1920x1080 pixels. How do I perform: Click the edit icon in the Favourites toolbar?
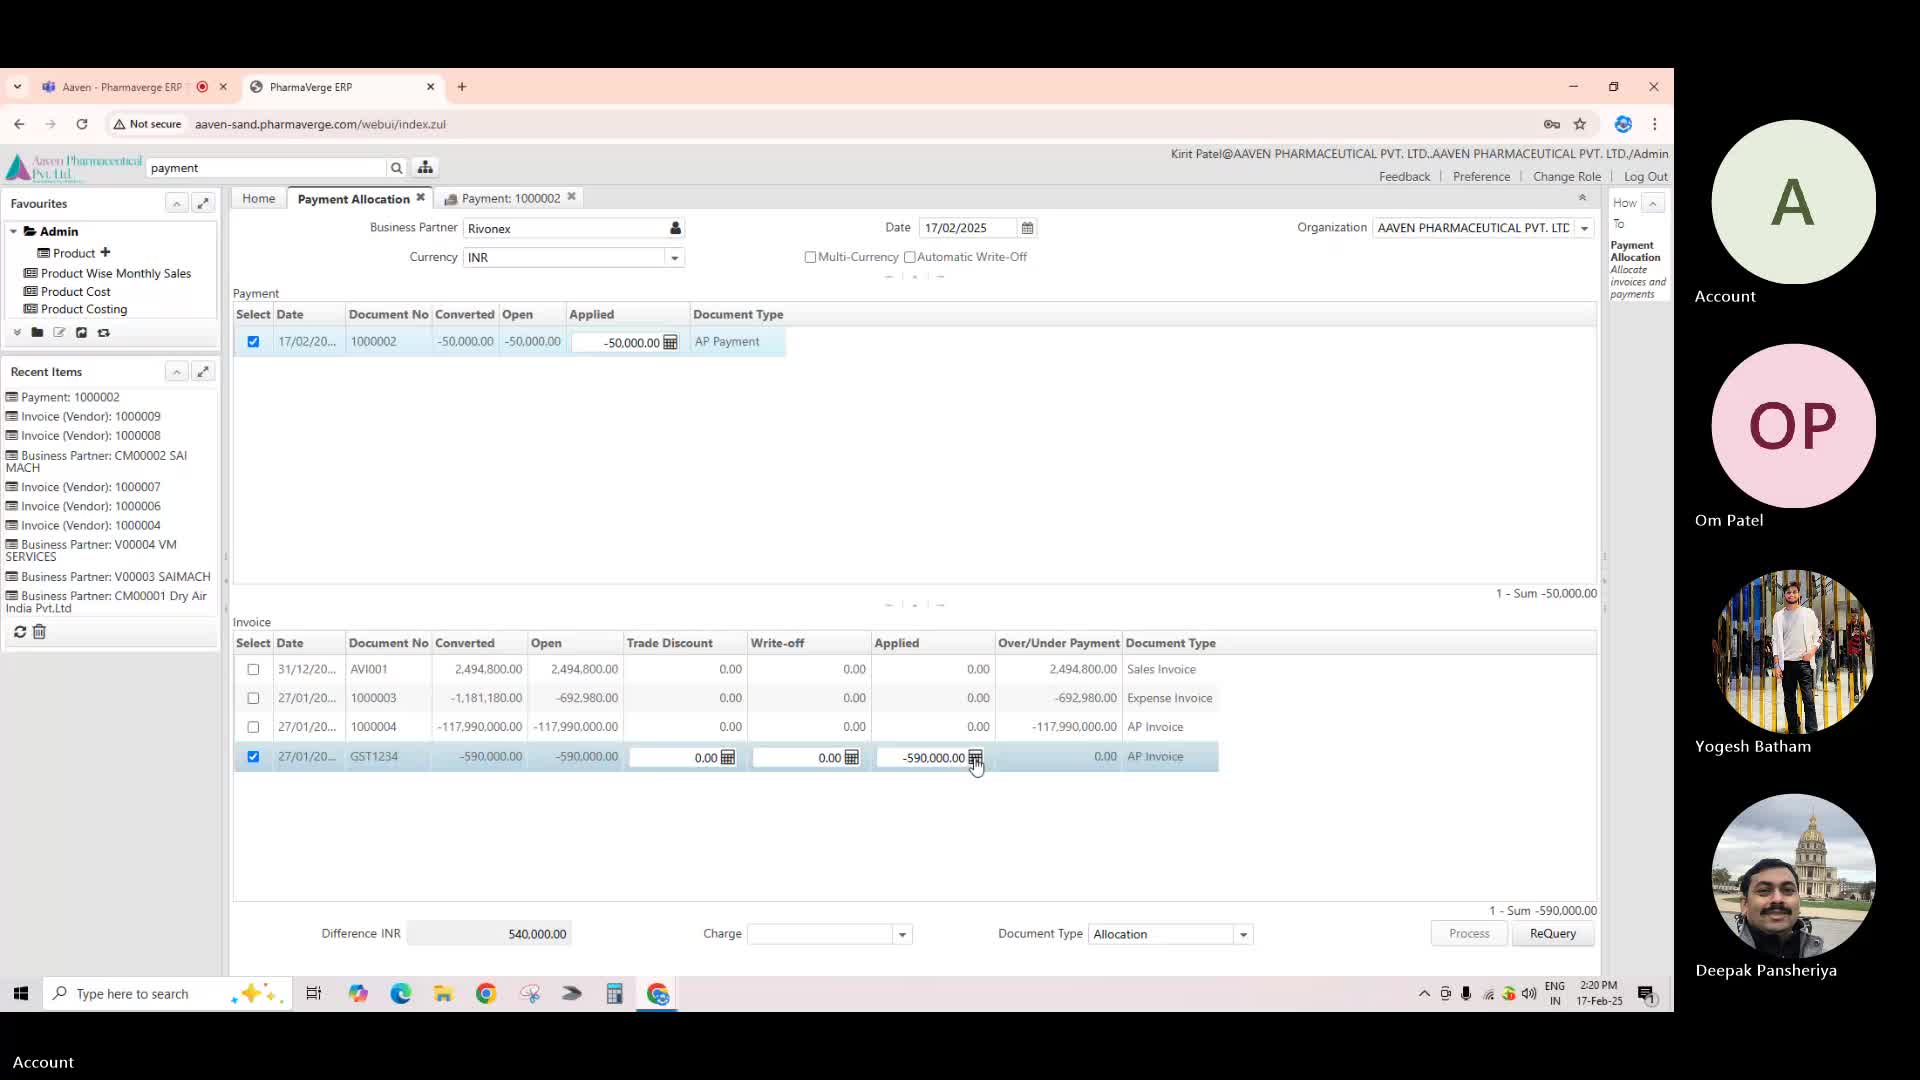[x=59, y=332]
